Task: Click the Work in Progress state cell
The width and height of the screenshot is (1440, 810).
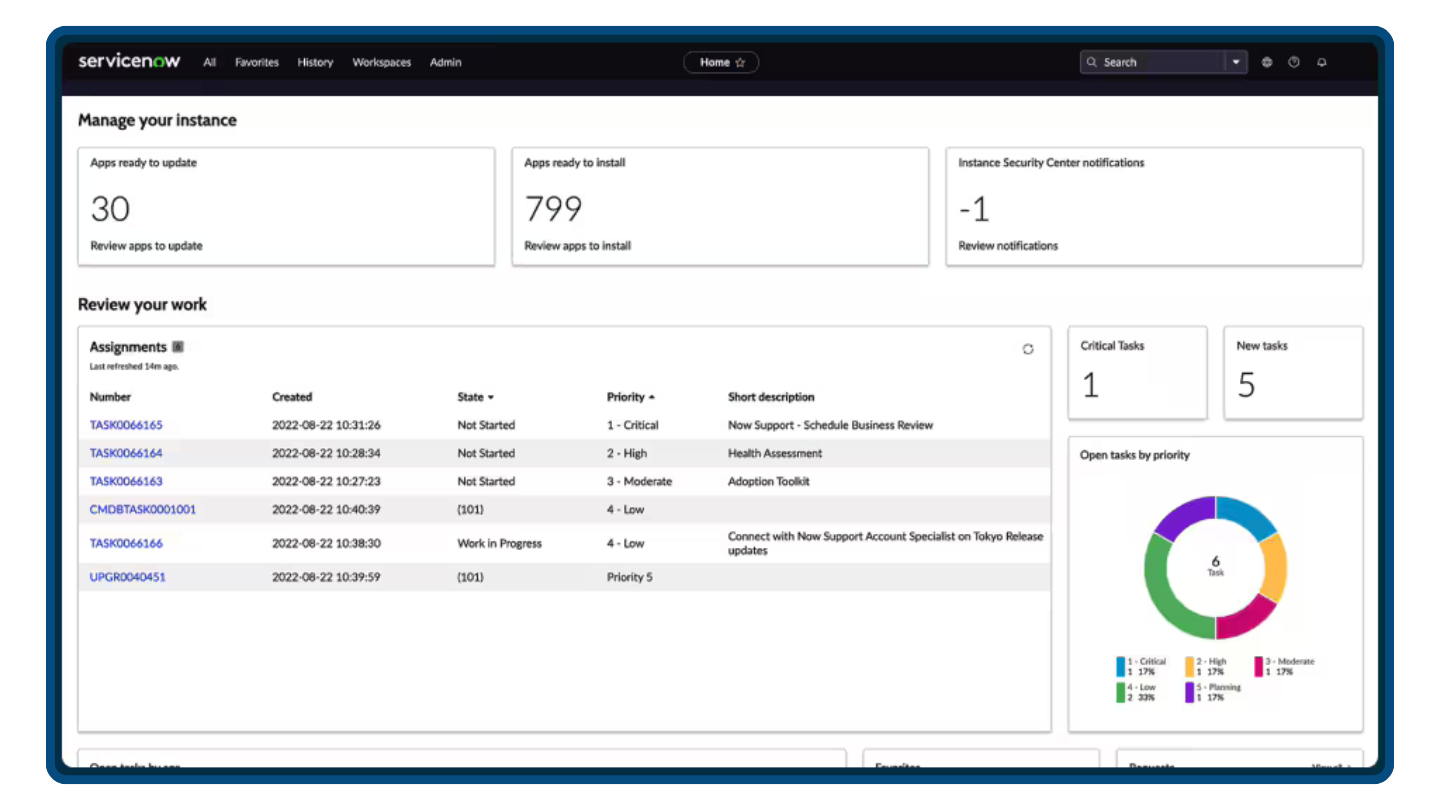Action: pyautogui.click(x=500, y=543)
